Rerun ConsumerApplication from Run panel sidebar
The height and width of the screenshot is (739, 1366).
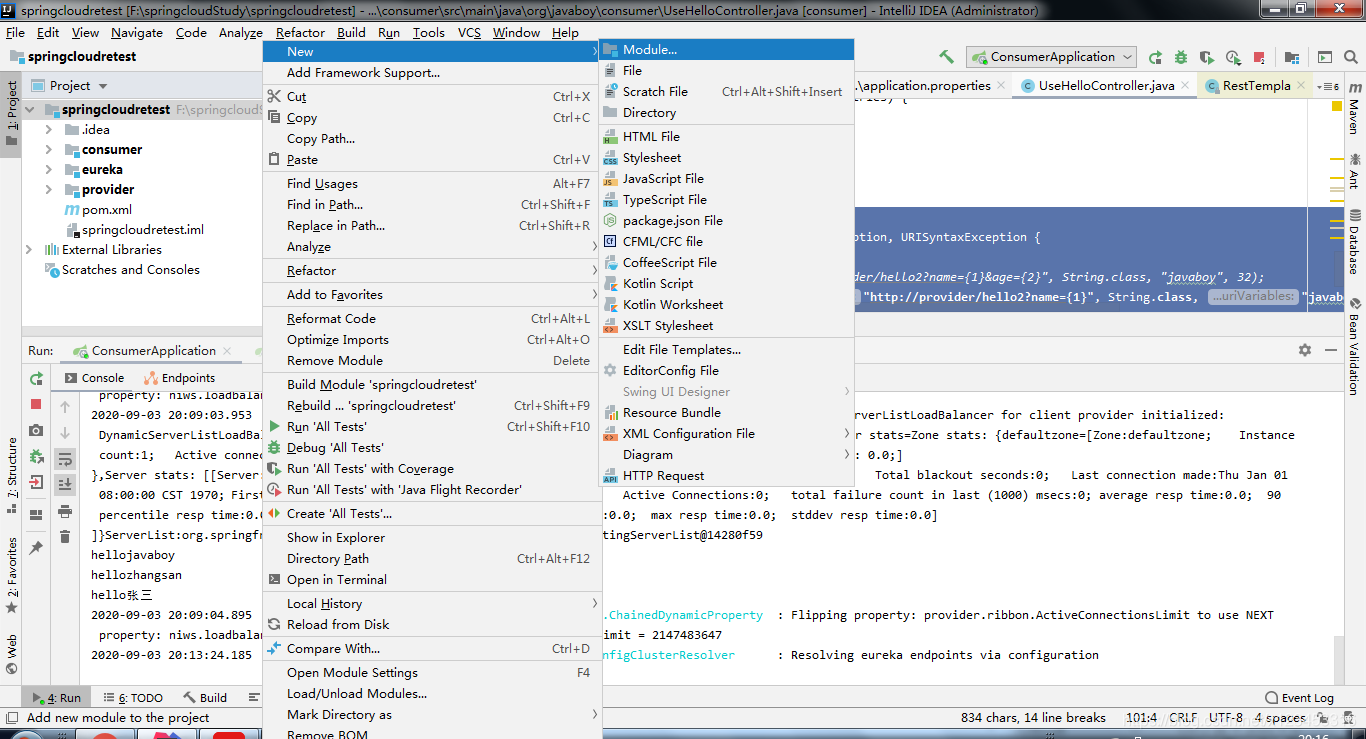click(x=36, y=378)
